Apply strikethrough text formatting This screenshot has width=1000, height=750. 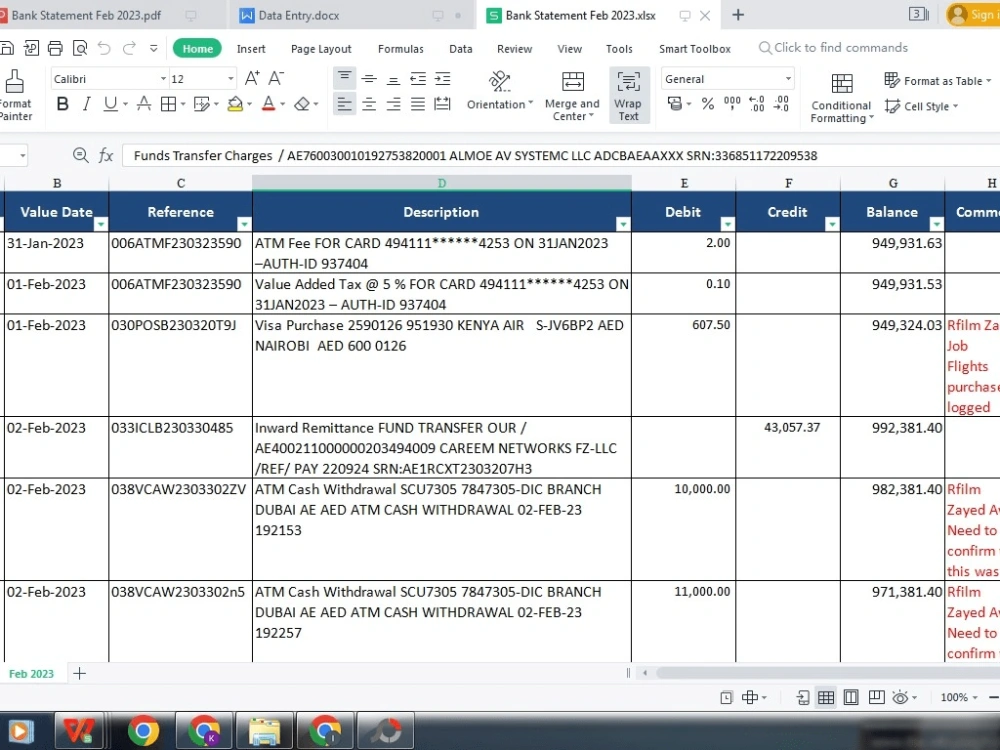click(x=144, y=104)
